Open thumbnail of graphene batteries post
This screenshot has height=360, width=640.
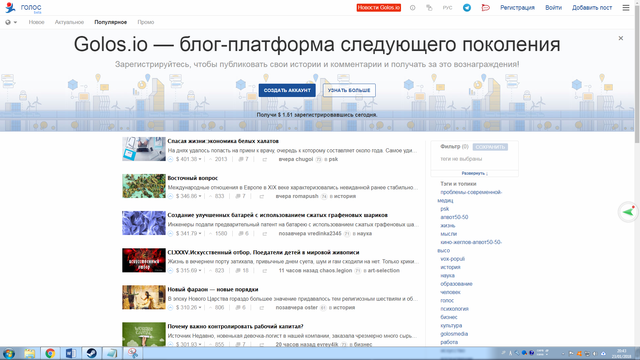click(x=144, y=223)
